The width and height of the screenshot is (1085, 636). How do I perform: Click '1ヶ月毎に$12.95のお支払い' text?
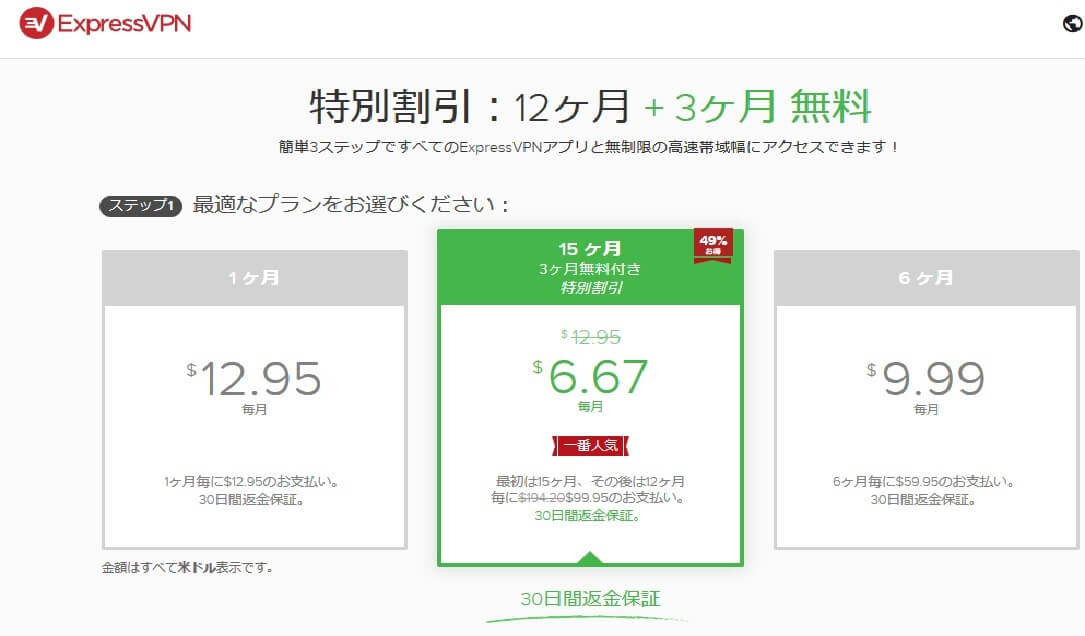click(x=251, y=482)
